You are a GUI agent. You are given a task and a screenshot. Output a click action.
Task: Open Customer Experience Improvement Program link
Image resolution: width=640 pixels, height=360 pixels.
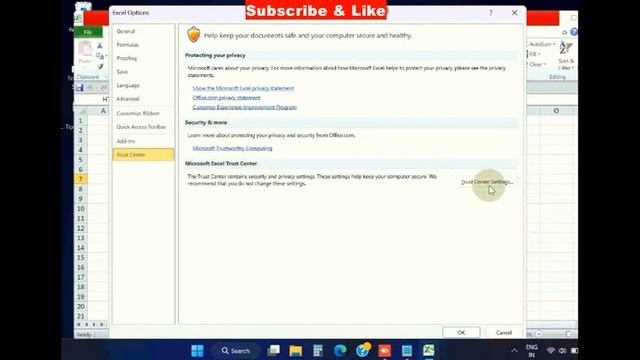[x=244, y=107]
